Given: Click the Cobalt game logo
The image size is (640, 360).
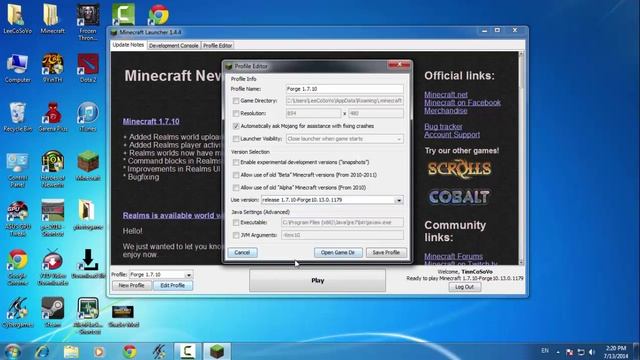Looking at the screenshot, I should (x=459, y=197).
